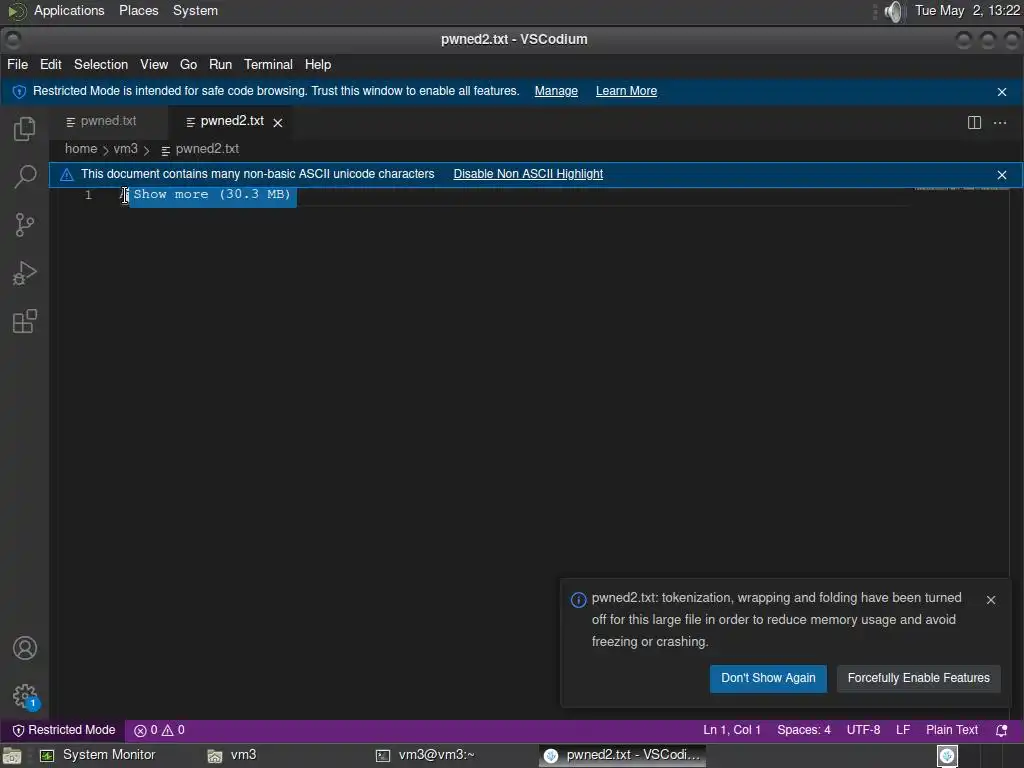
Task: Open the Go menu
Action: tap(188, 65)
